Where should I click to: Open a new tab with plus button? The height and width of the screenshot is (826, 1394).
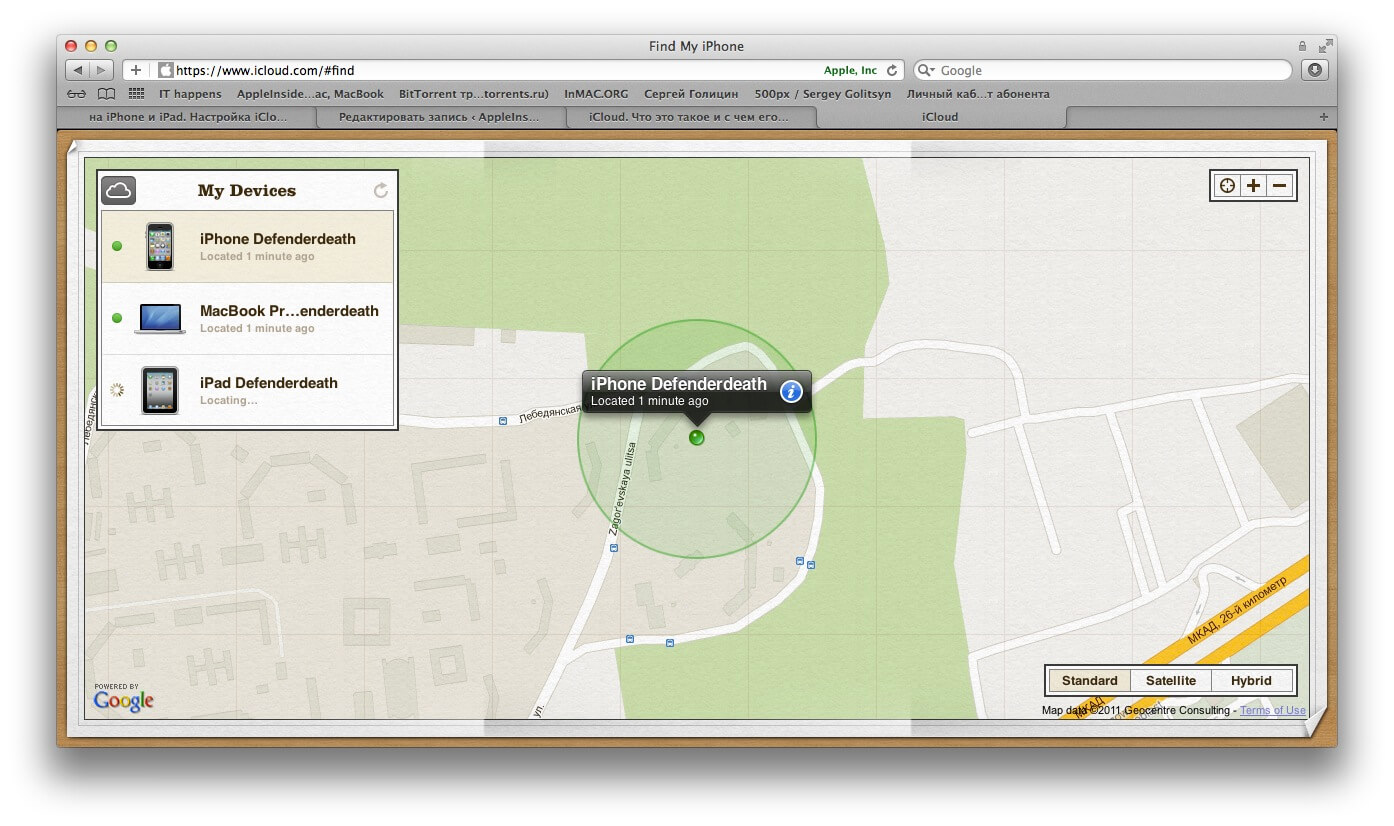point(1324,117)
